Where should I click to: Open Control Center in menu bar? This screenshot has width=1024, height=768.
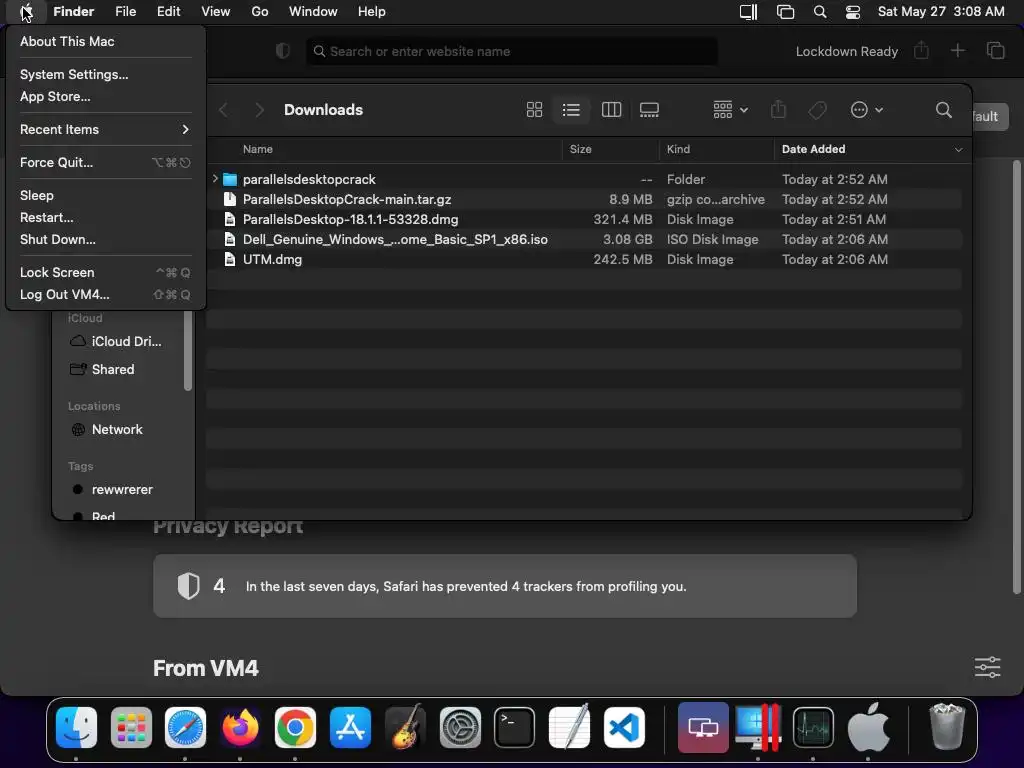click(x=853, y=12)
